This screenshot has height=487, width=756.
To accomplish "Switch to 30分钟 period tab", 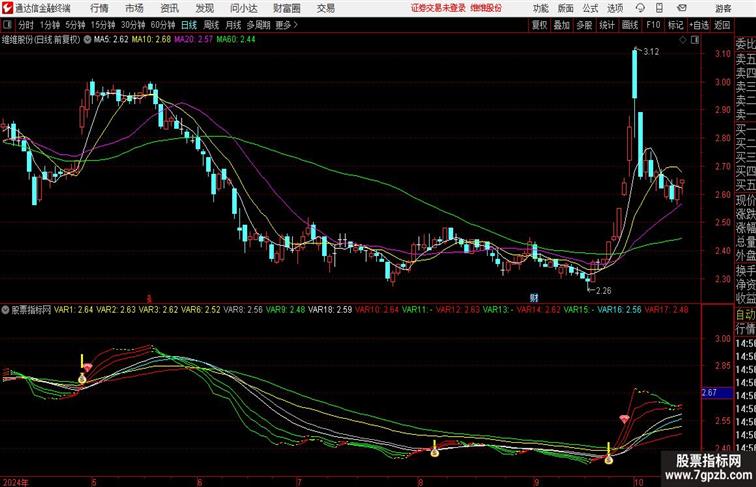I will (133, 25).
